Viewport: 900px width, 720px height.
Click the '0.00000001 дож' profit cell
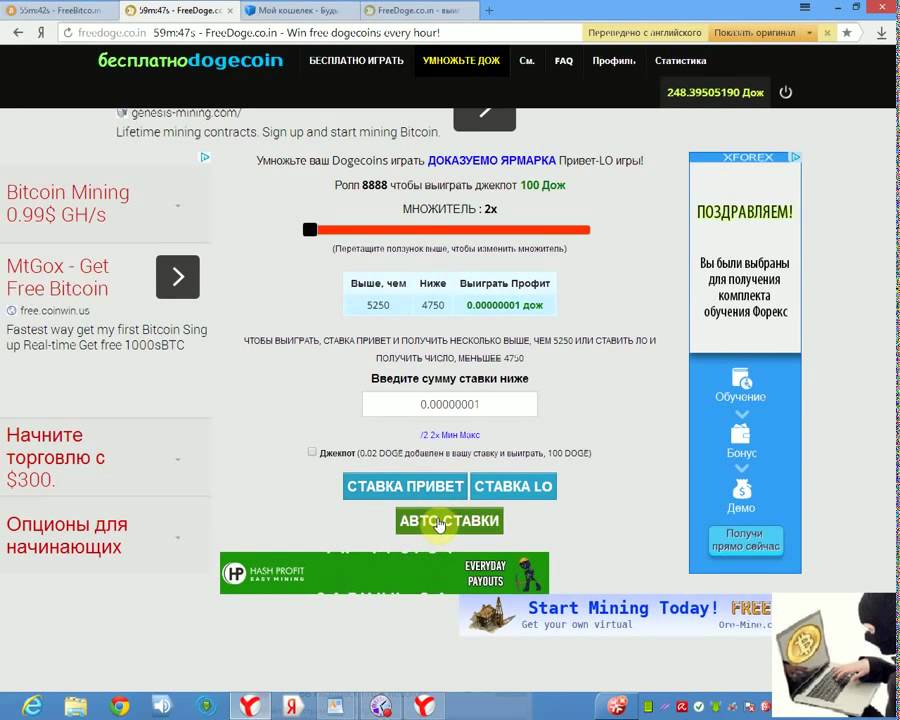tap(505, 305)
